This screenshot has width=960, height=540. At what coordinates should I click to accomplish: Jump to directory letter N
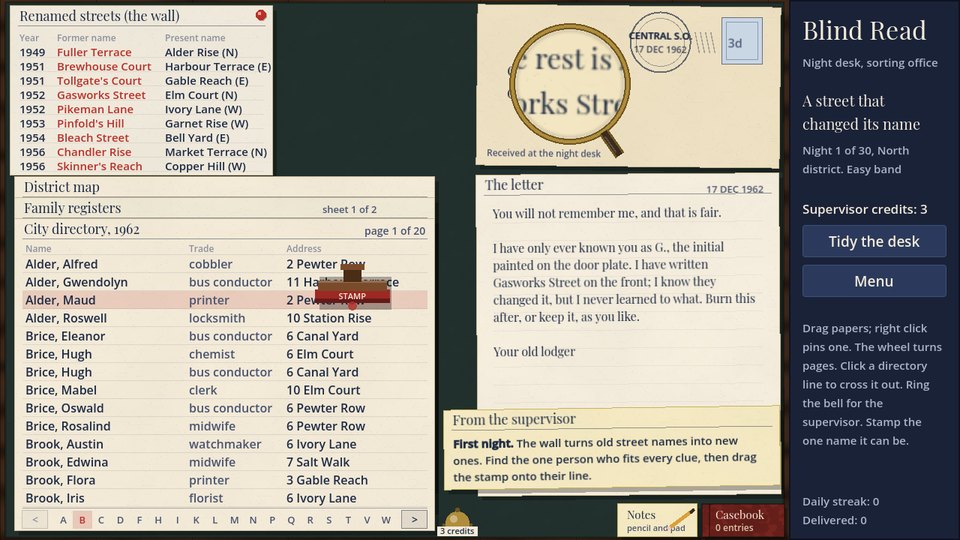(253, 520)
